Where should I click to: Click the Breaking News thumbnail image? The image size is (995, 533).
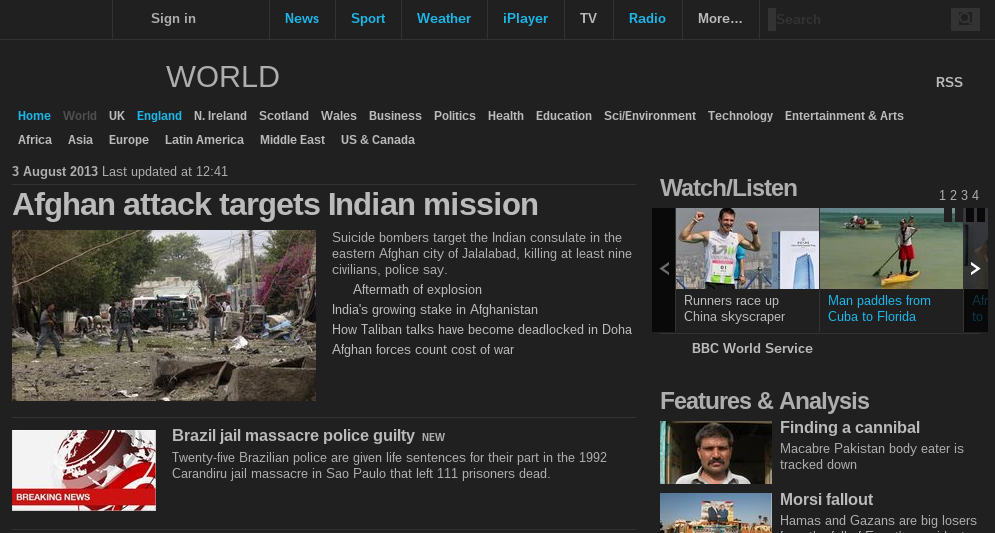[x=84, y=470]
